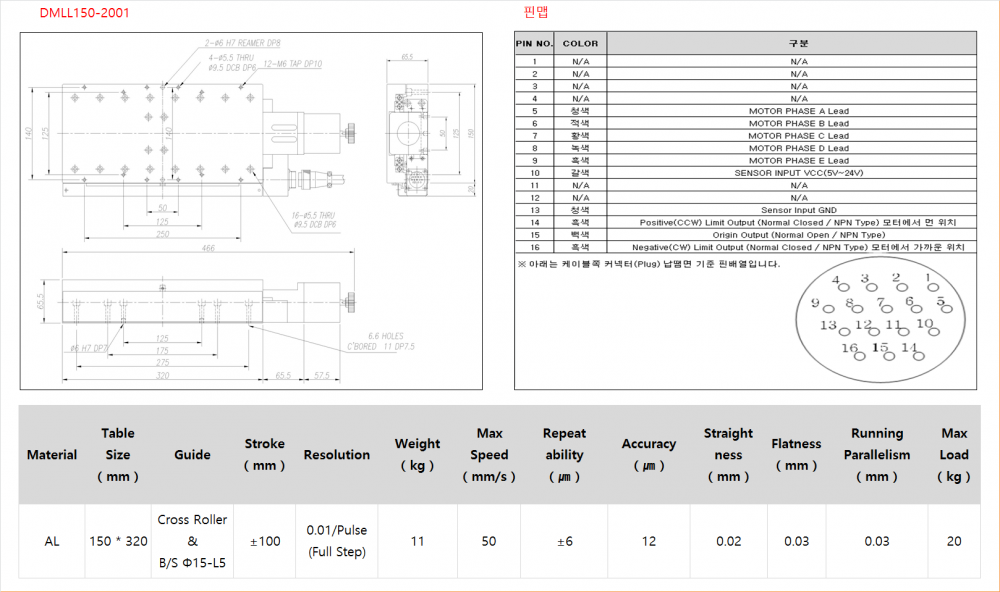Click the red 핀맵 heading
1000x592 pixels.
click(x=536, y=13)
